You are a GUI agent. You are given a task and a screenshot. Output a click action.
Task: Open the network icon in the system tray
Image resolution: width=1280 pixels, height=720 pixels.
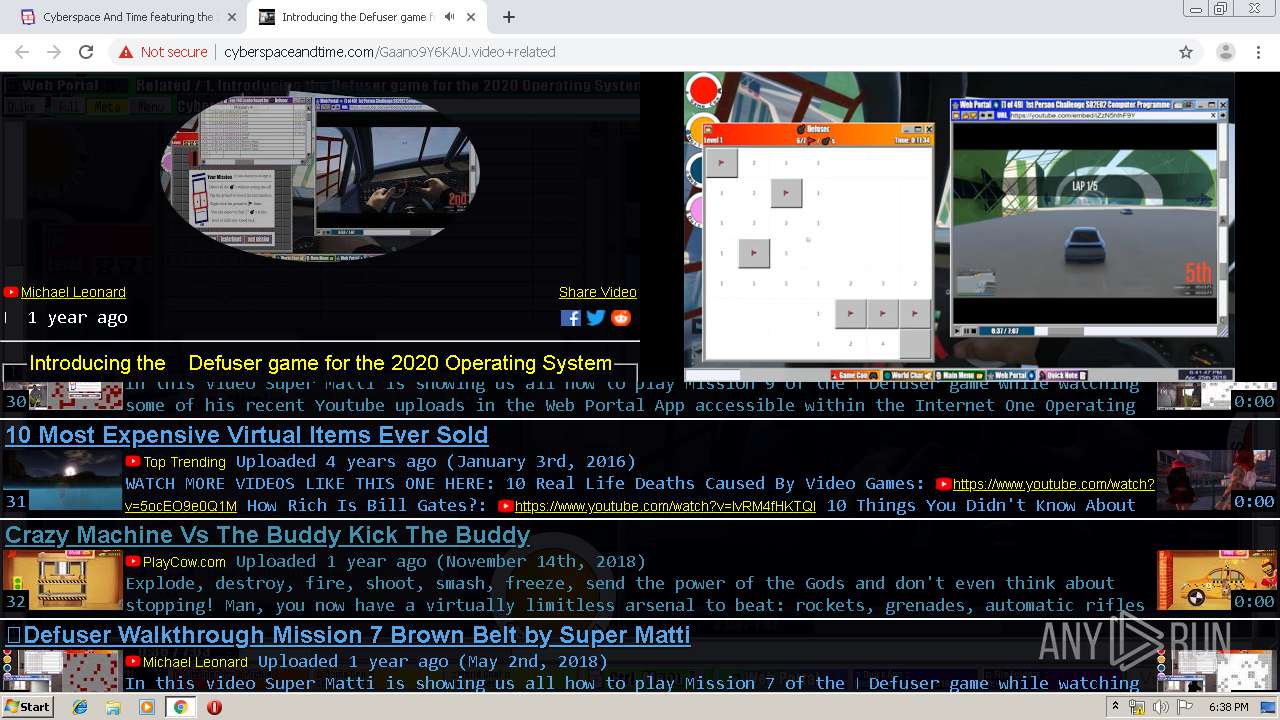click(1137, 707)
